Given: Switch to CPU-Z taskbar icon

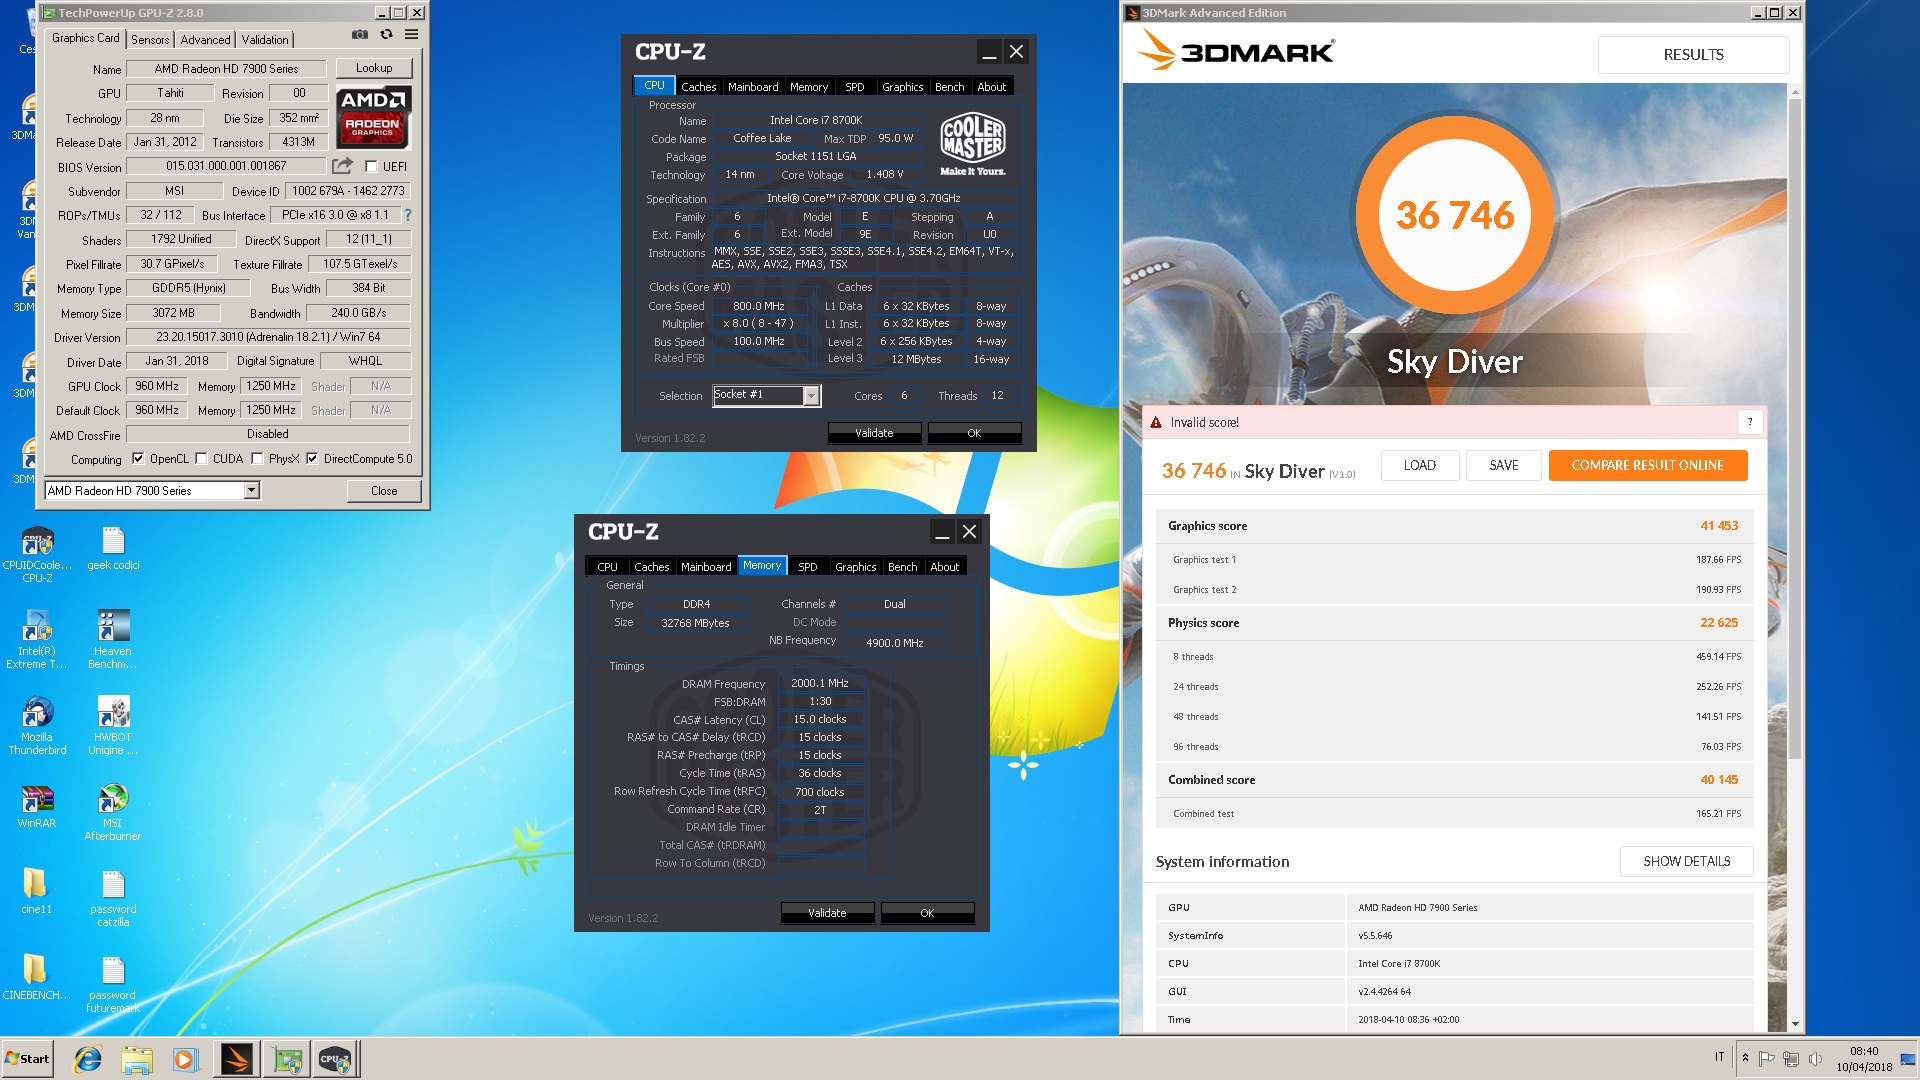Looking at the screenshot, I should (335, 1059).
